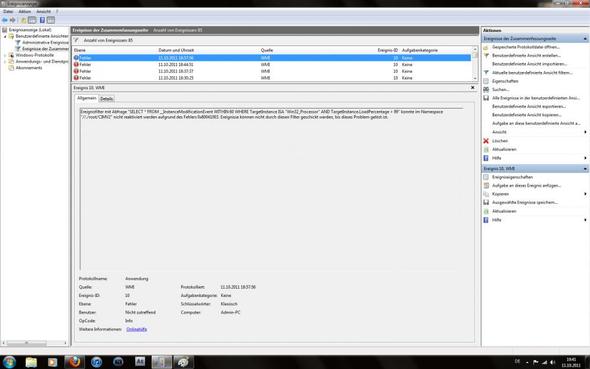Screen dimensions: 590x369
Task: Sort by Ereignis-ID column header
Action: click(388, 50)
